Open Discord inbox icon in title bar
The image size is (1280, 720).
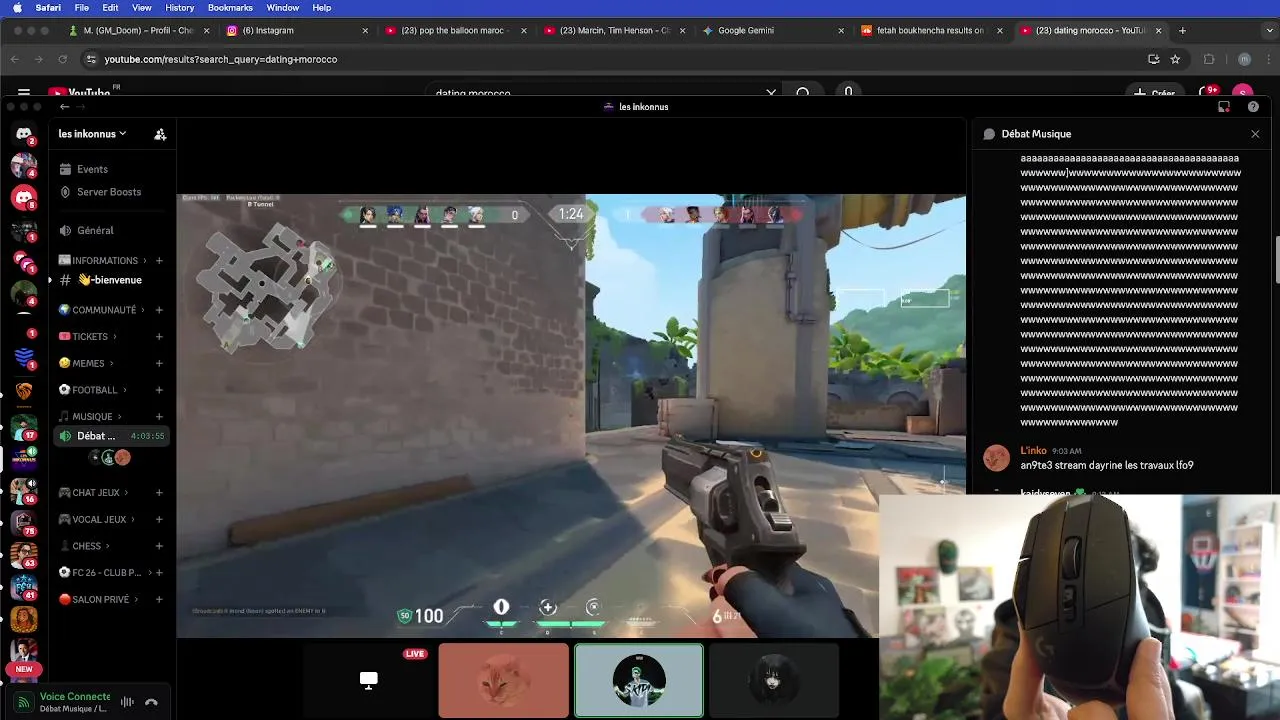[1223, 107]
